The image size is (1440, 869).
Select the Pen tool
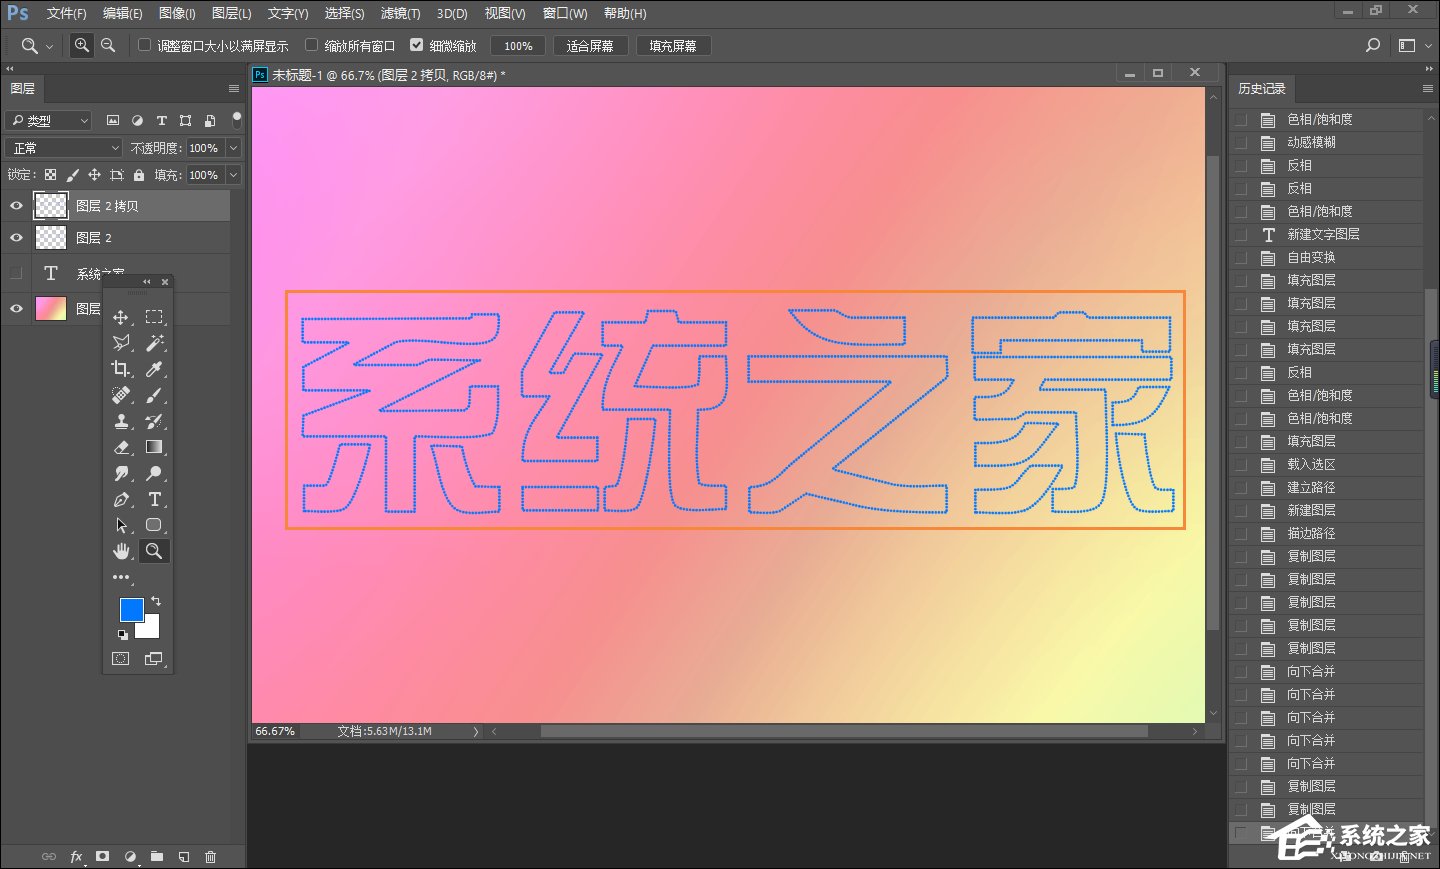tap(121, 499)
